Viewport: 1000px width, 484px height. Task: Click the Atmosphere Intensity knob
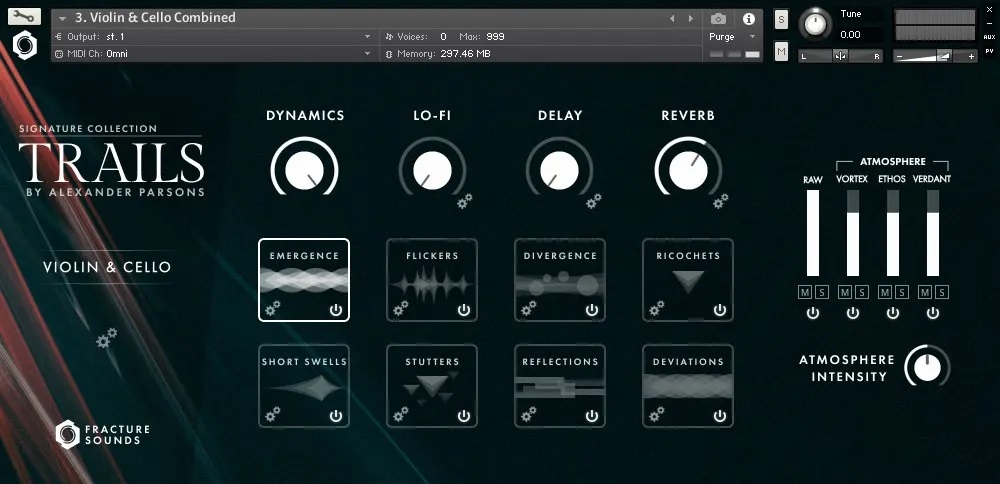[927, 367]
